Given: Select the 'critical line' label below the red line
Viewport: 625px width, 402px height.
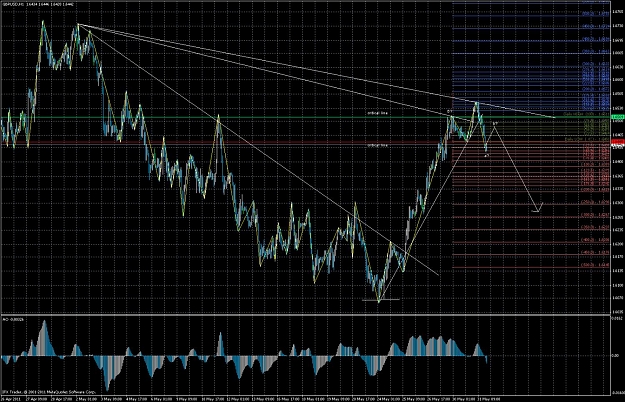Looking at the screenshot, I should [377, 146].
